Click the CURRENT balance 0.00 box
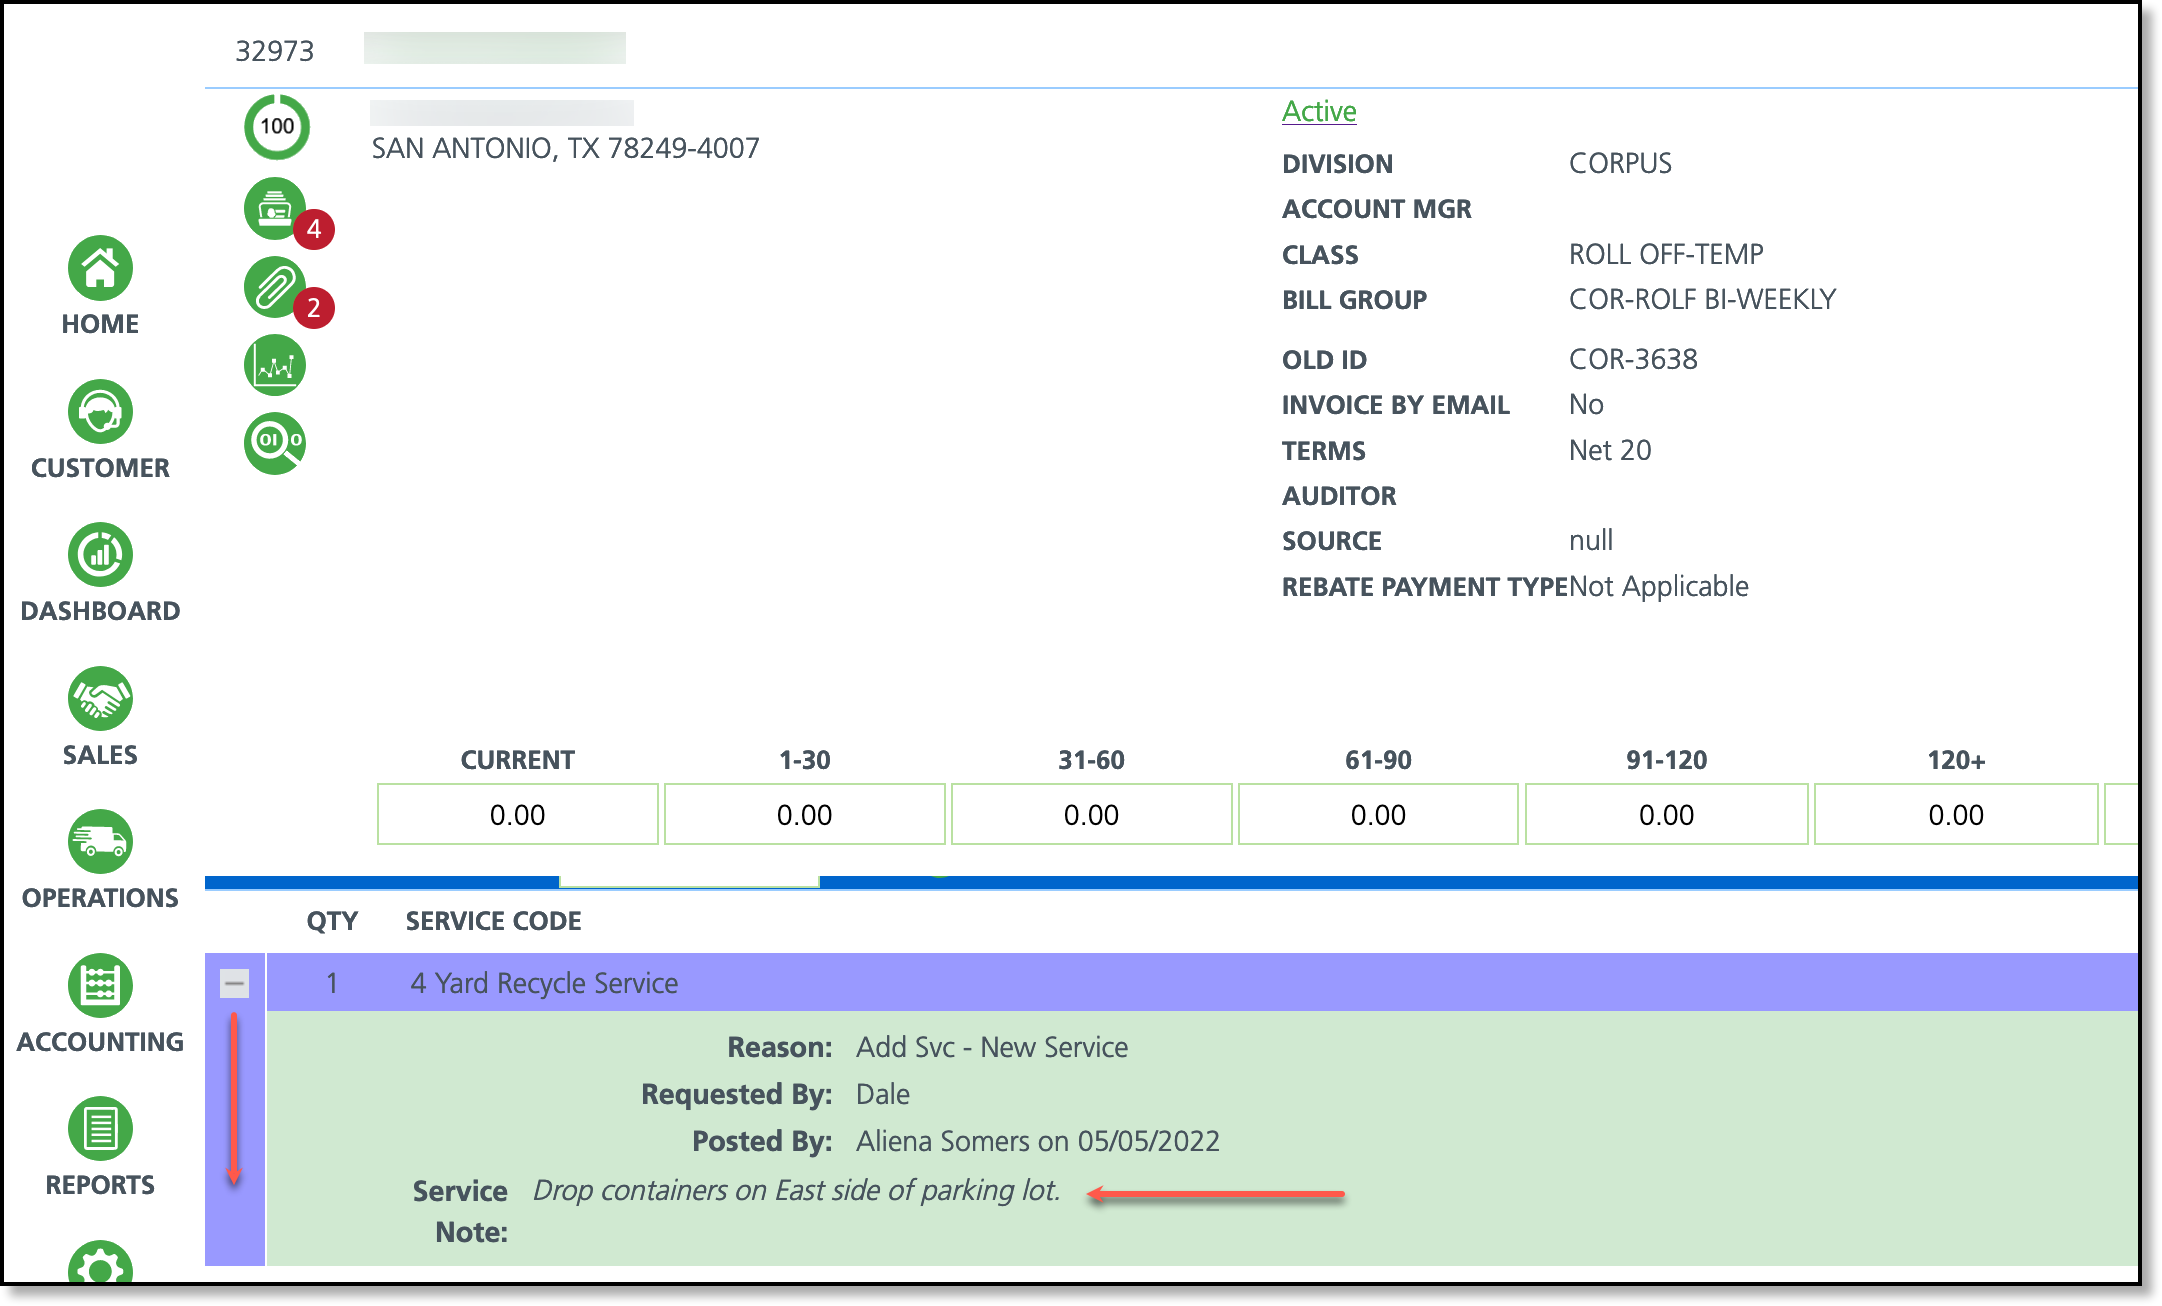This screenshot has width=2162, height=1306. [x=517, y=814]
